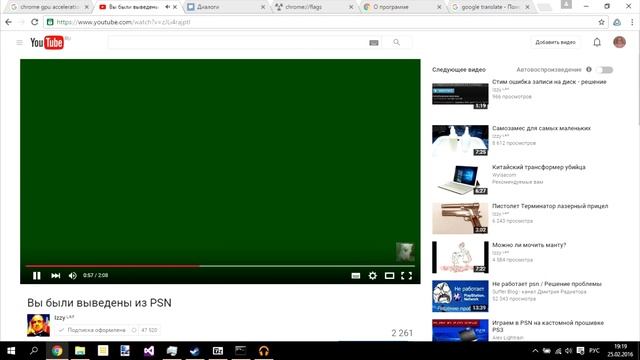Open the taskbar clock and date
The image size is (640, 360).
click(x=620, y=351)
